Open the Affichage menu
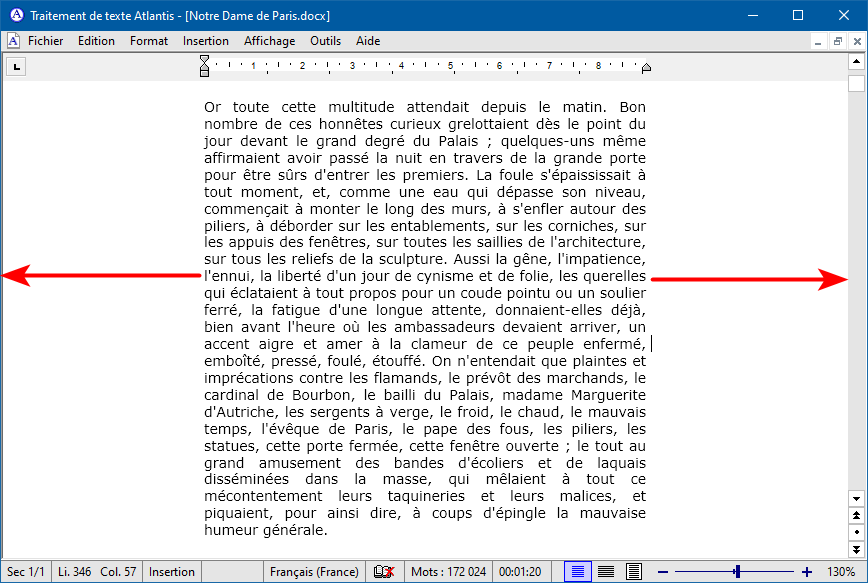This screenshot has height=583, width=868. 270,41
